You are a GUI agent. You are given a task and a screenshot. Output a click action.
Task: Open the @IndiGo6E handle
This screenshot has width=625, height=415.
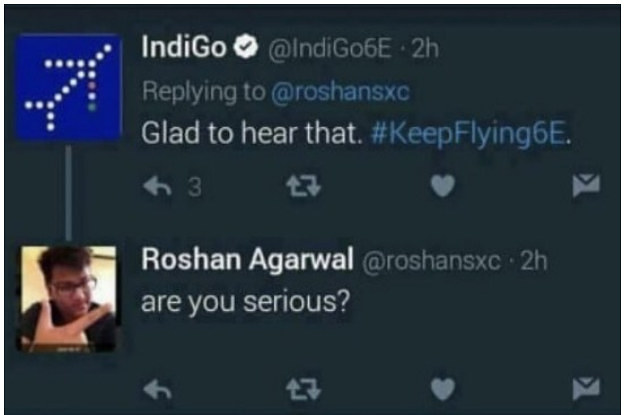(x=330, y=49)
